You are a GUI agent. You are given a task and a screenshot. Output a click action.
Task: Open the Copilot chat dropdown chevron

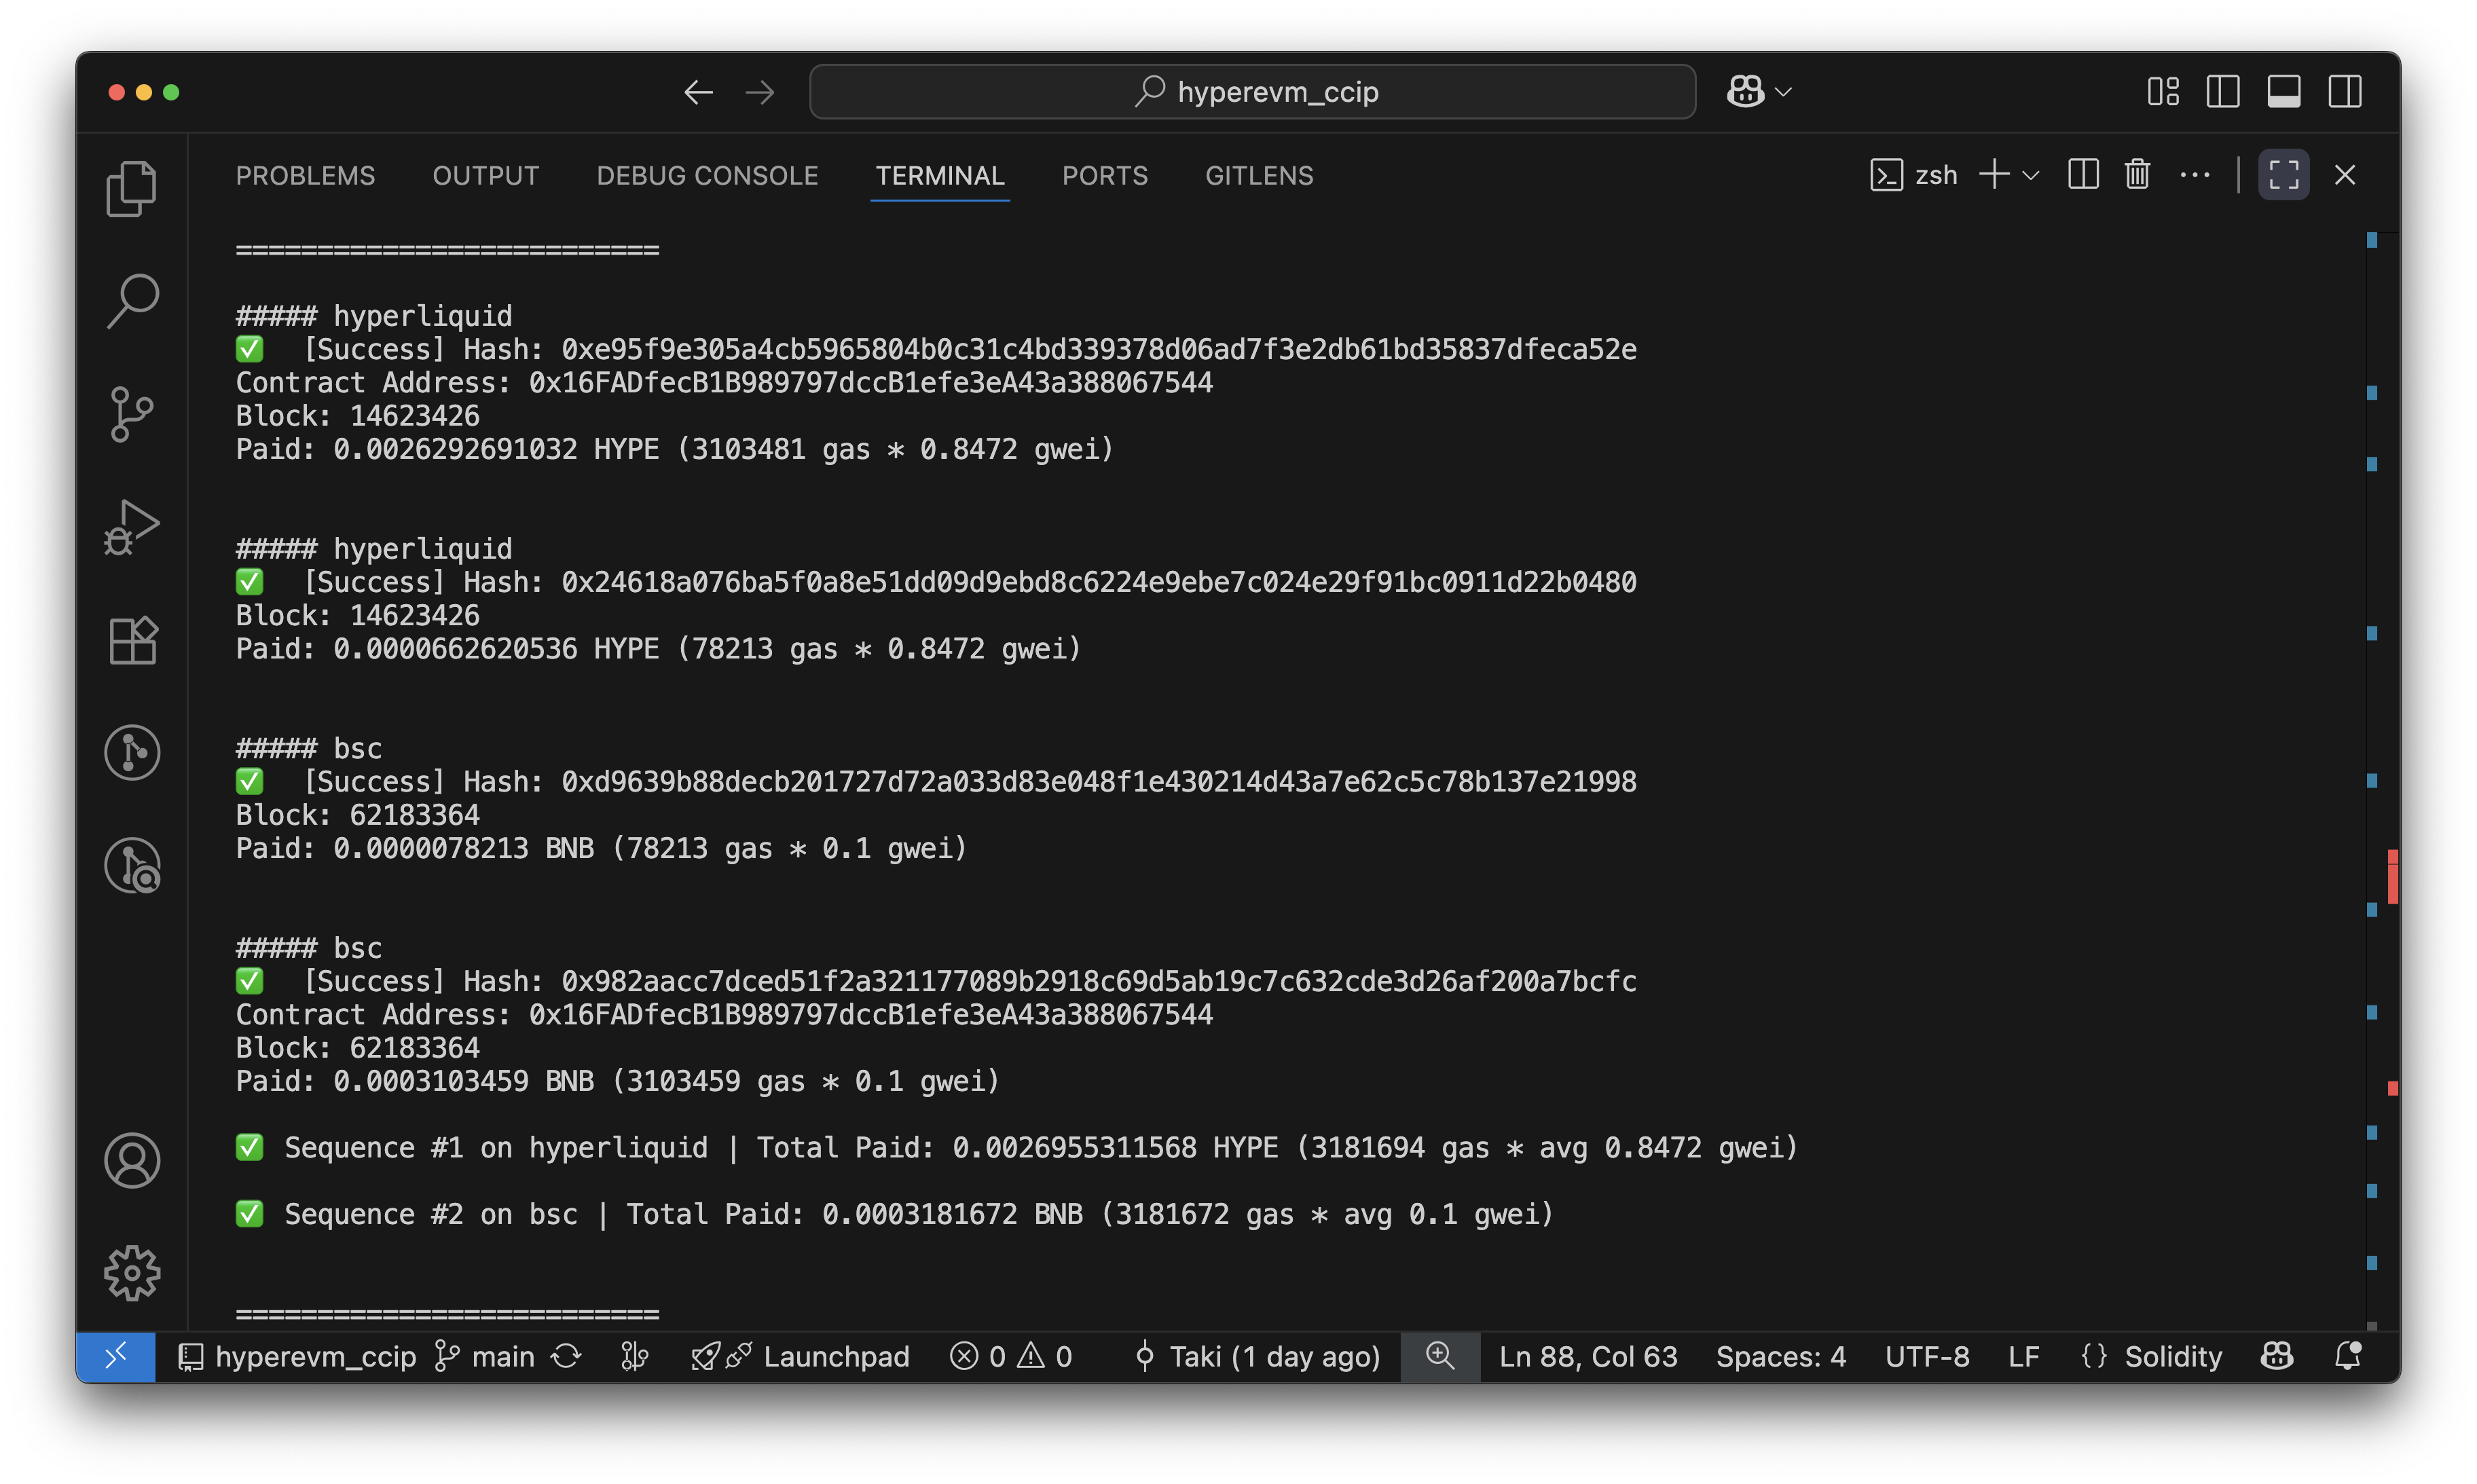click(1783, 92)
